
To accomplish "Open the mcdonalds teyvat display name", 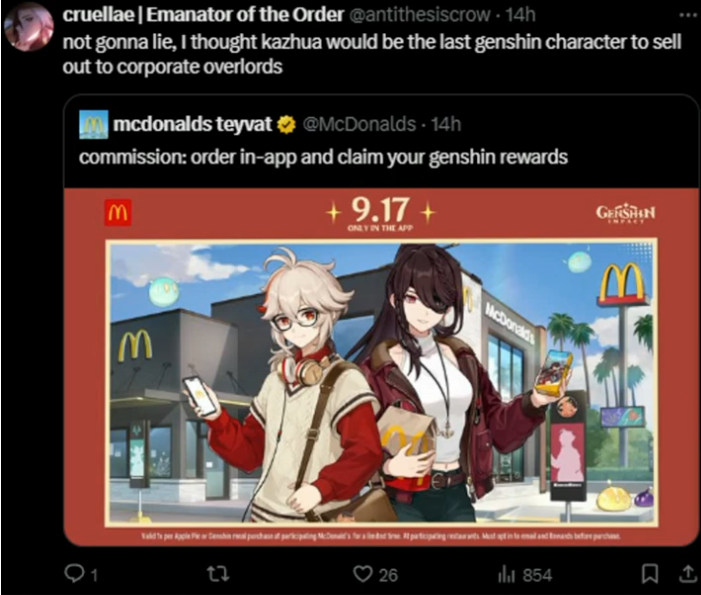I will [192, 124].
